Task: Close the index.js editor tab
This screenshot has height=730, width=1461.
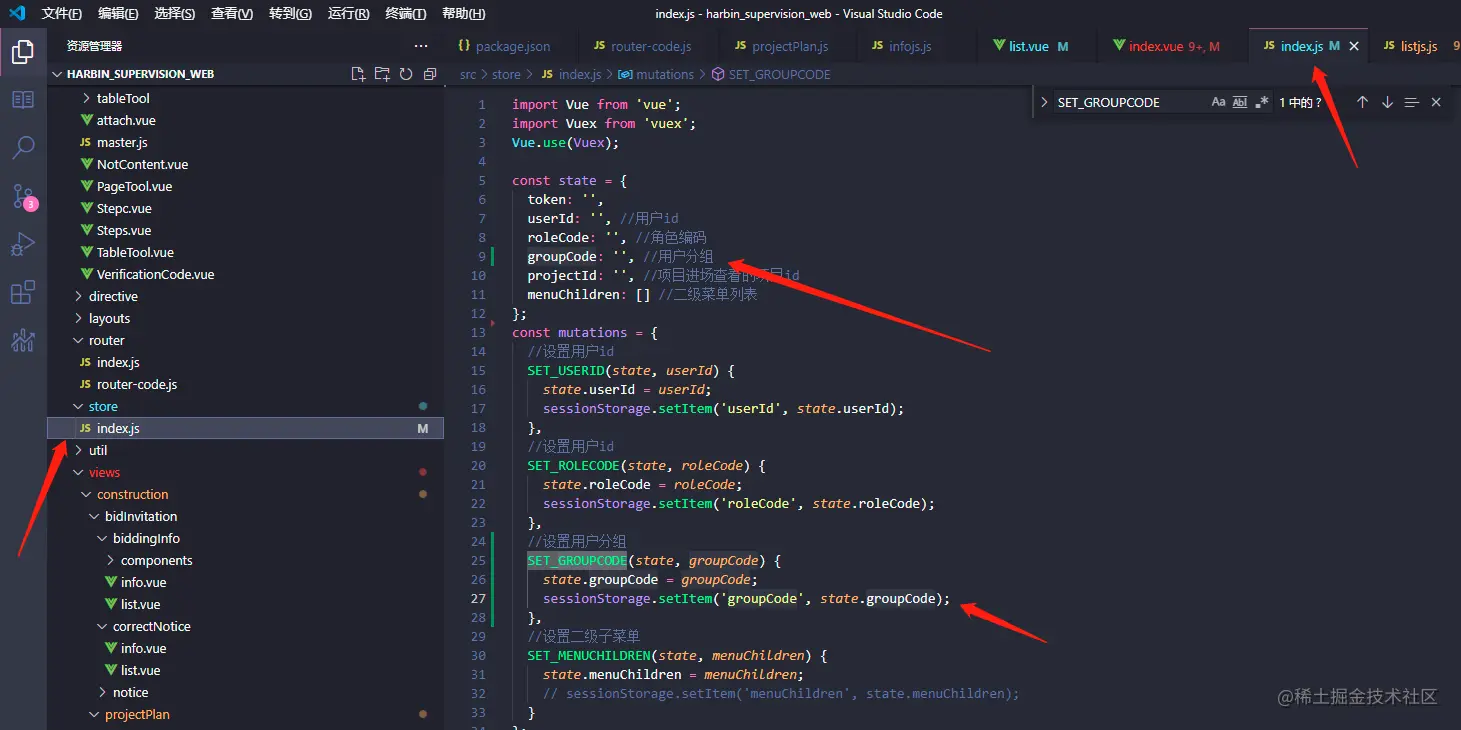Action: [1354, 46]
